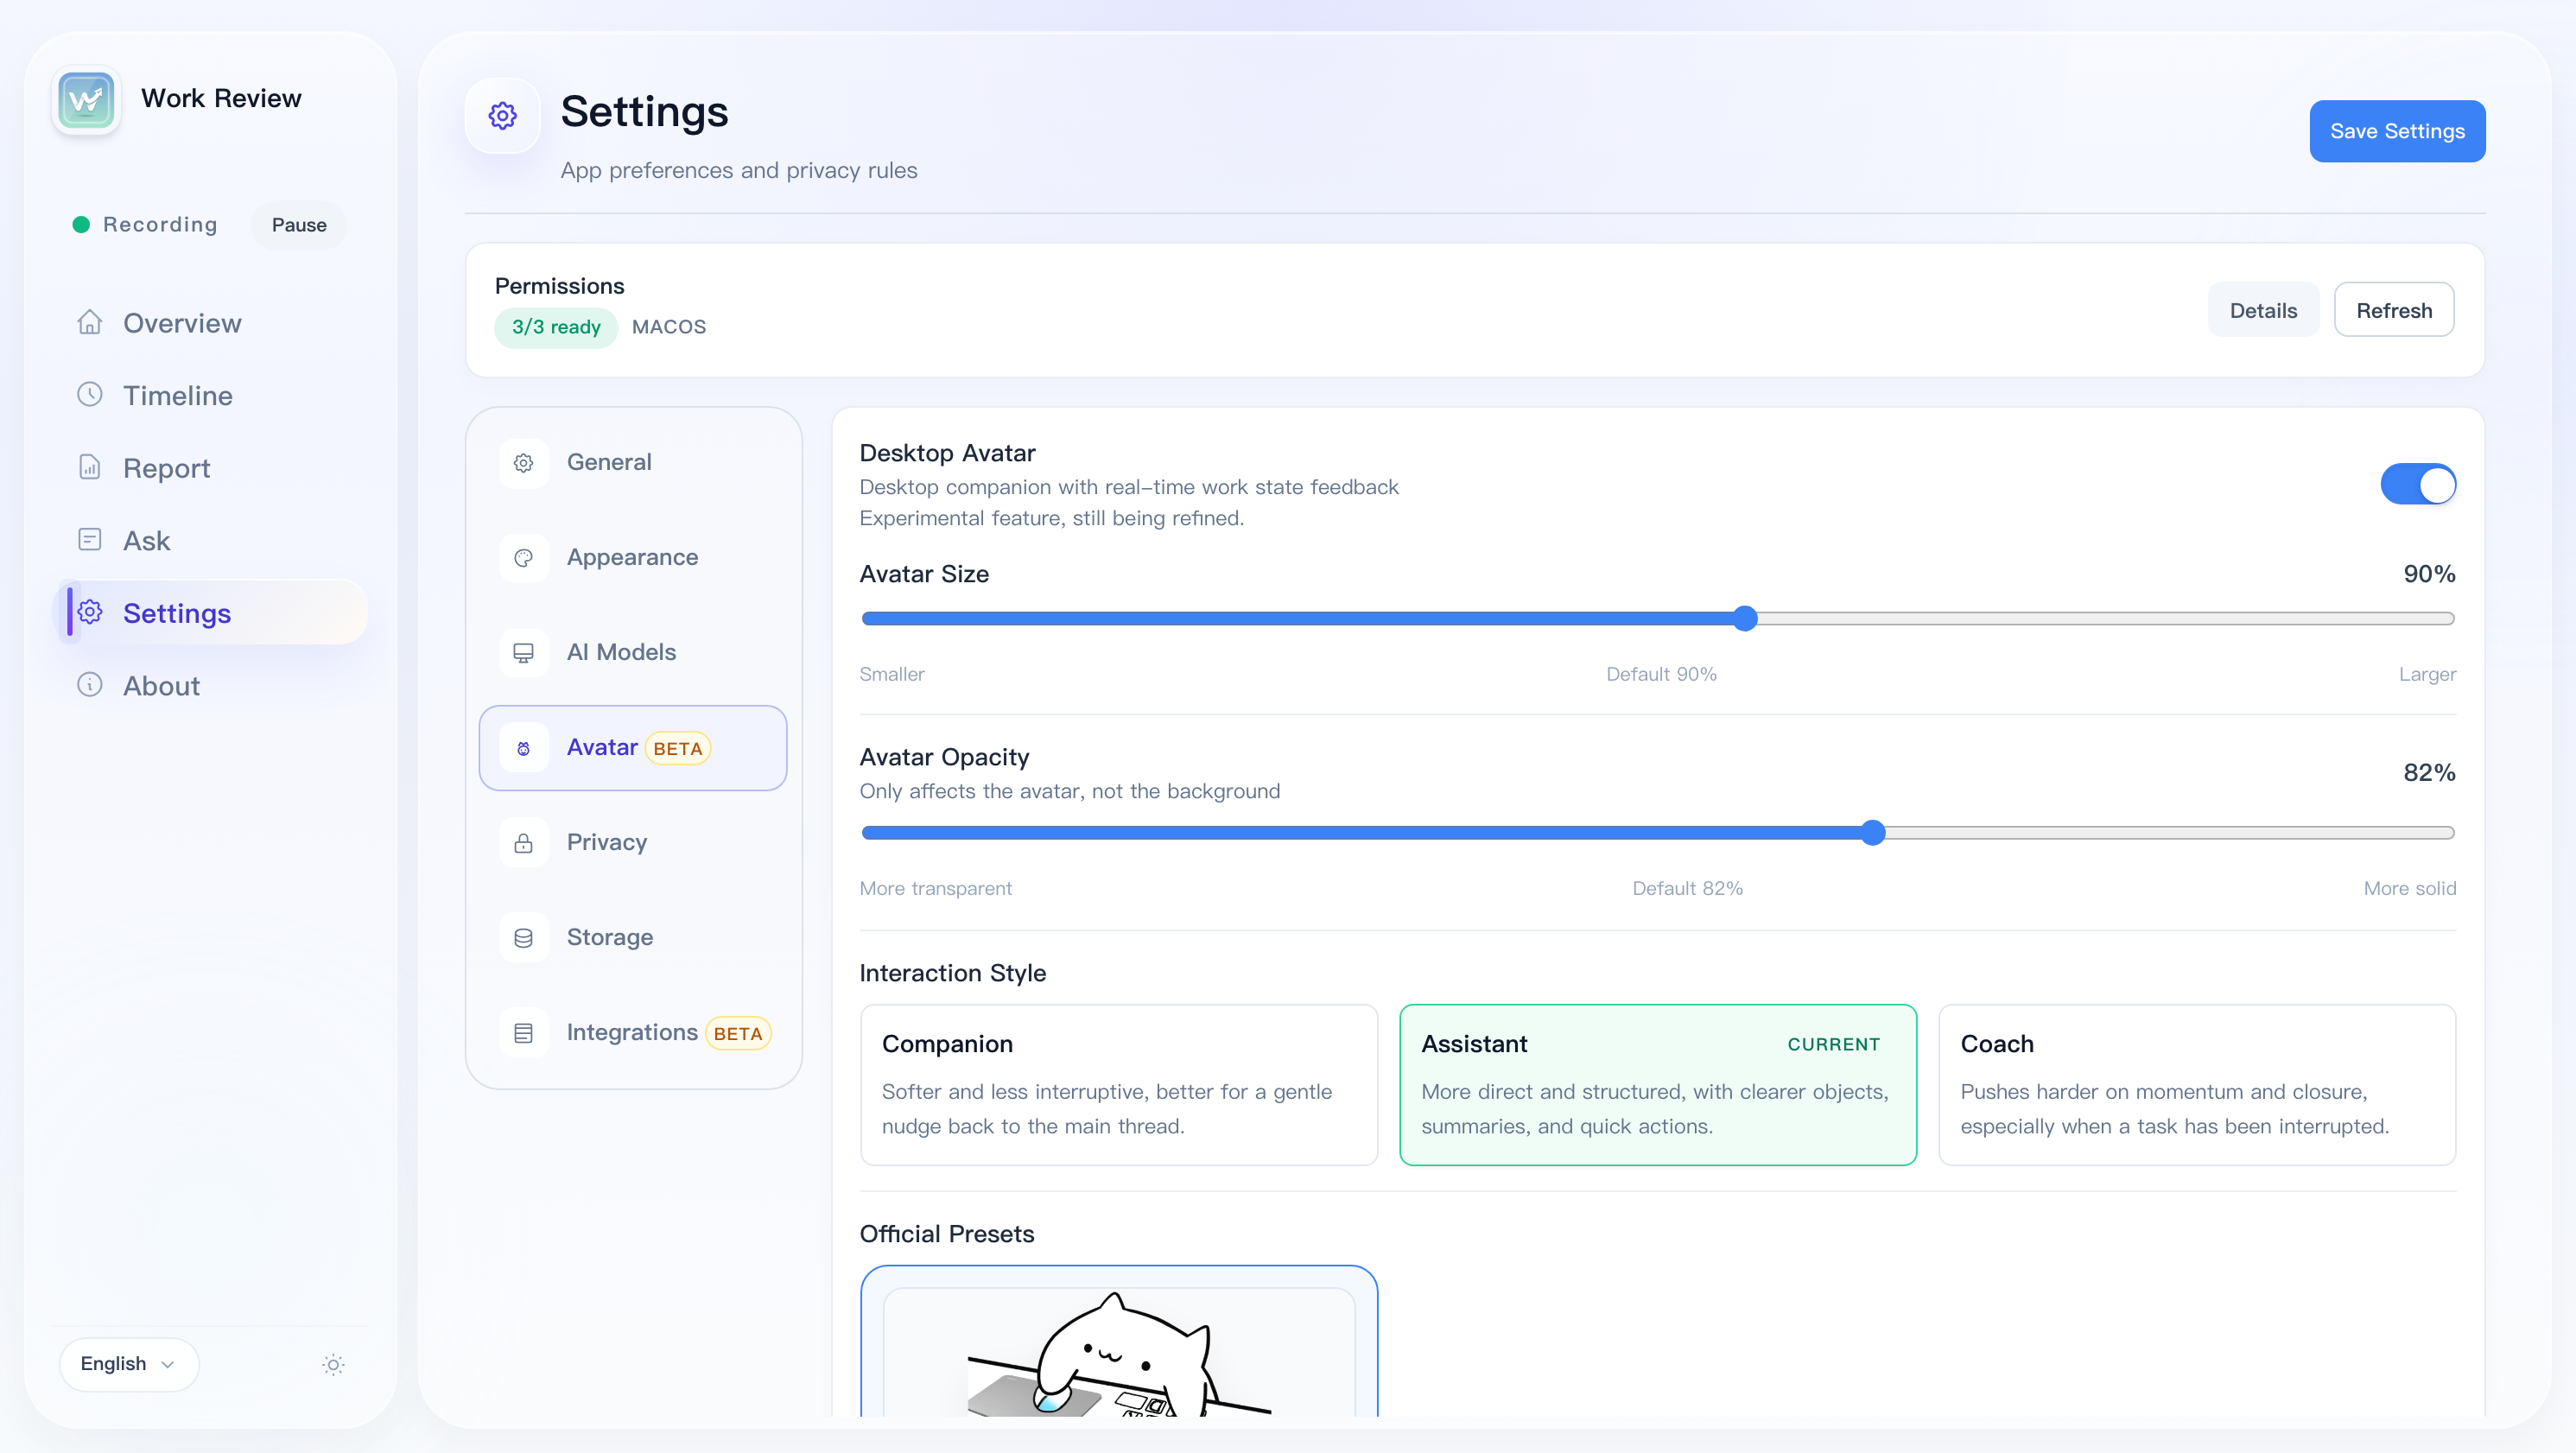Screen dimensions: 2576x1453
Task: Open the Report page
Action: click(x=210, y=468)
